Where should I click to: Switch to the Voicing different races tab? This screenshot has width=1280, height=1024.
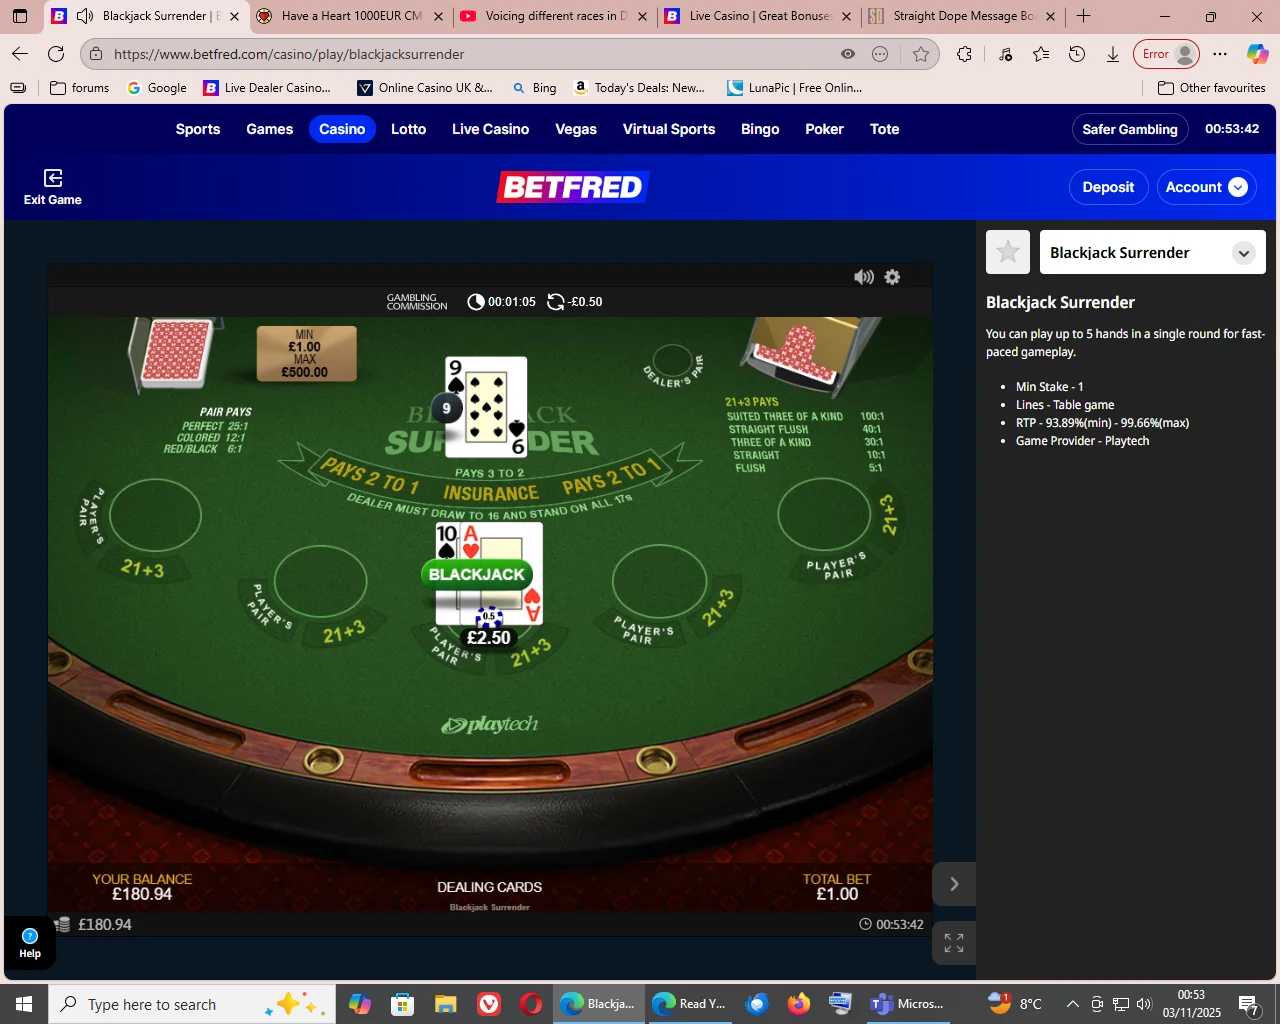coord(554,16)
